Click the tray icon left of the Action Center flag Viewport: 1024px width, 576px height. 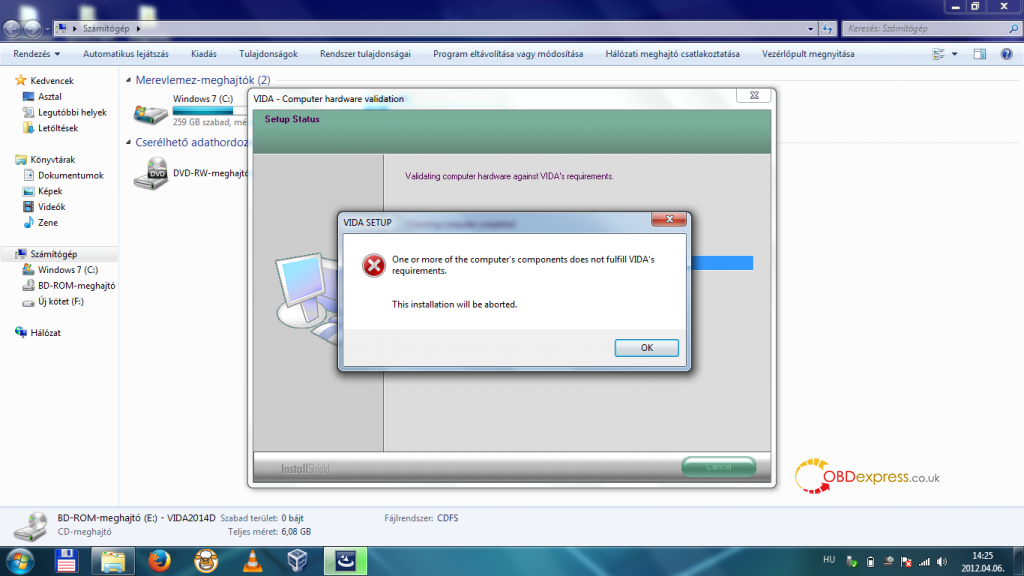click(888, 562)
